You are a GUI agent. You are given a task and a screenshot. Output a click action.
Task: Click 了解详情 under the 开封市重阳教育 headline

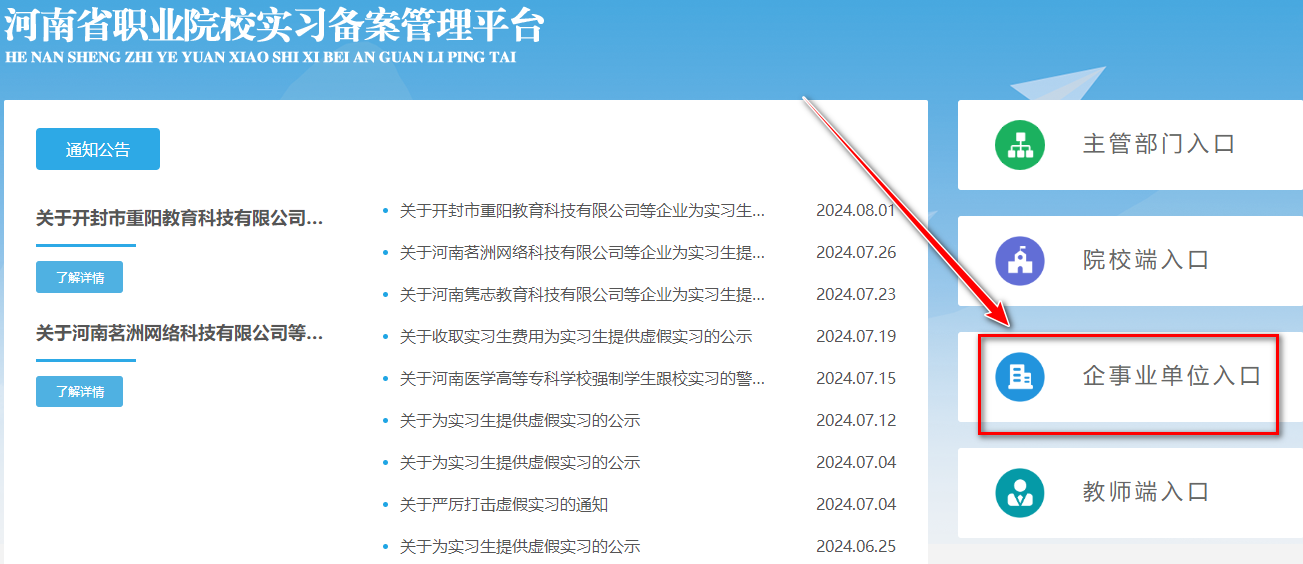(x=79, y=277)
